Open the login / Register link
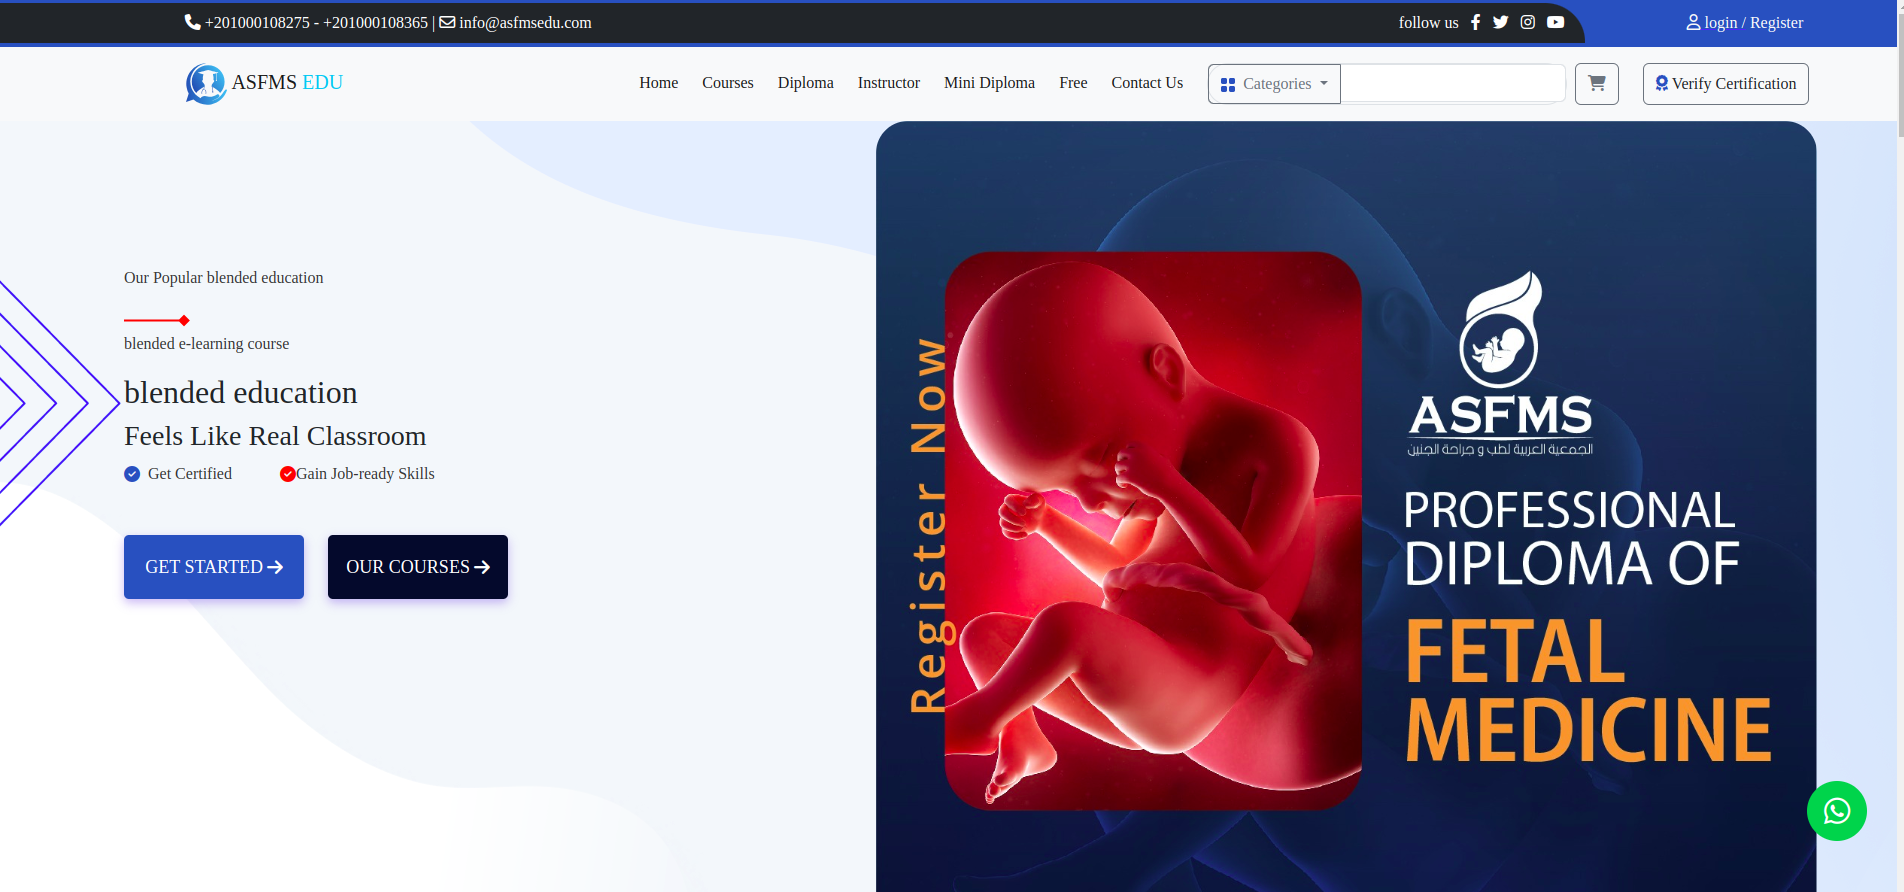This screenshot has width=1904, height=892. pos(1745,22)
